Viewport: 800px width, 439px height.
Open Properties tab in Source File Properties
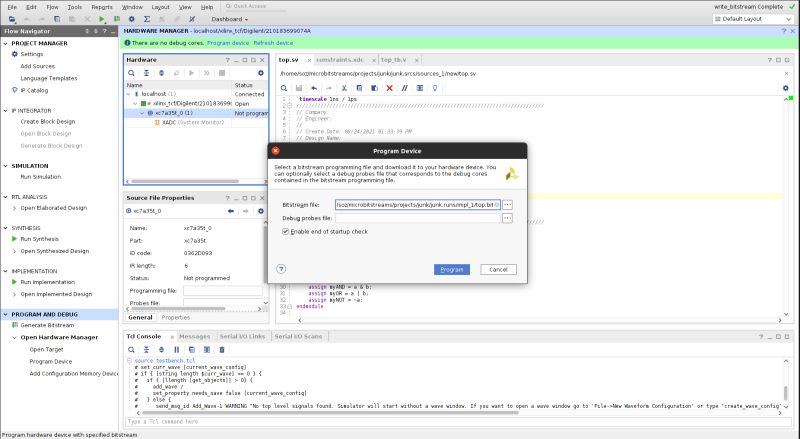[176, 318]
